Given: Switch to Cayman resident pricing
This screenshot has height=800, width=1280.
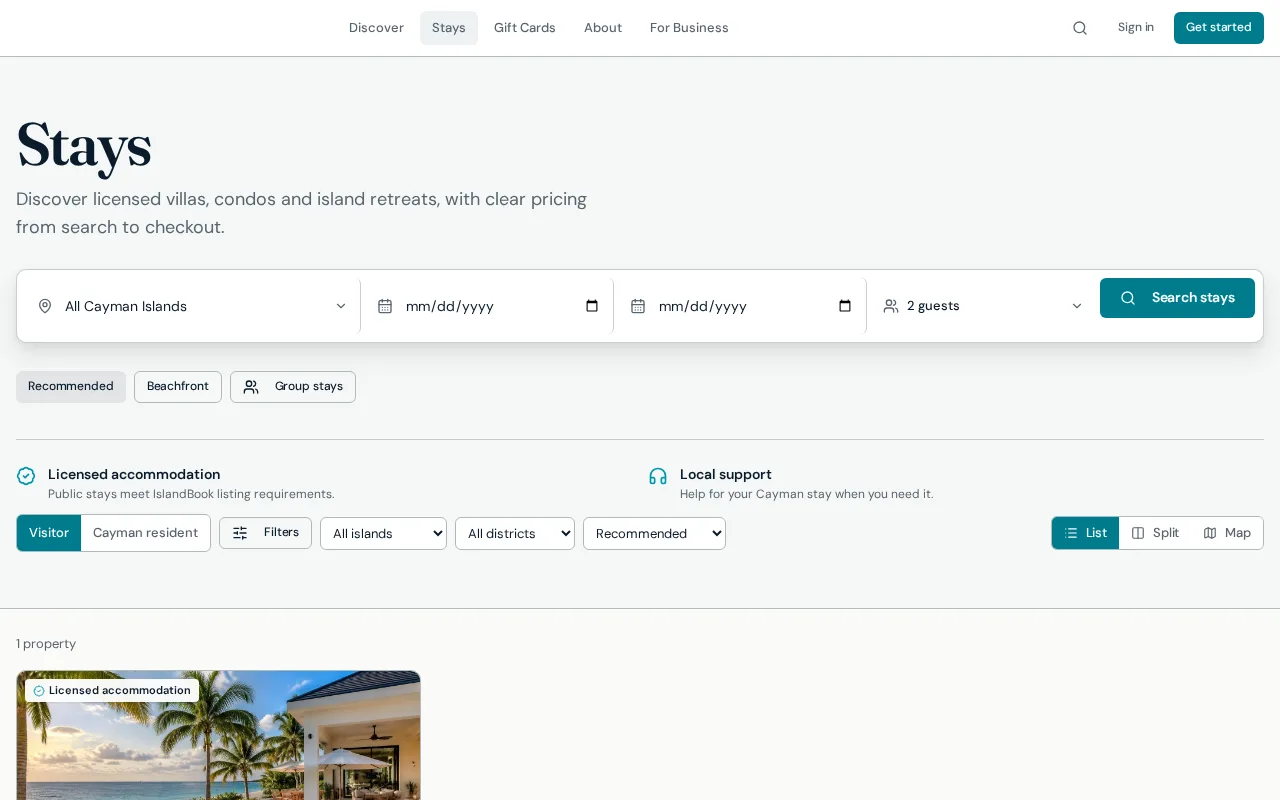Looking at the screenshot, I should click(145, 533).
